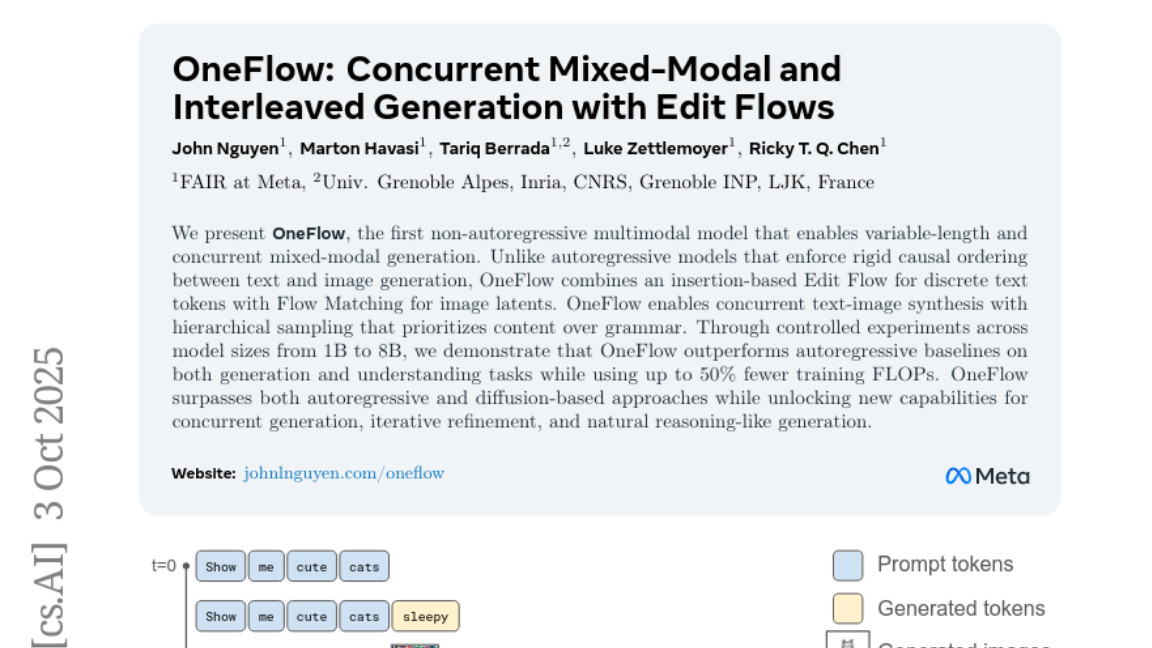This screenshot has width=1152, height=648.
Task: Click the t=0 timeline marker dot
Action: tap(186, 566)
